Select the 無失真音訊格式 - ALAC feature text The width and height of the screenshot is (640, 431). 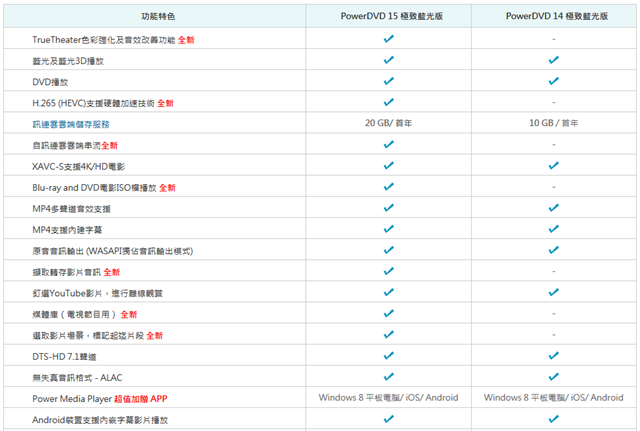(x=77, y=378)
